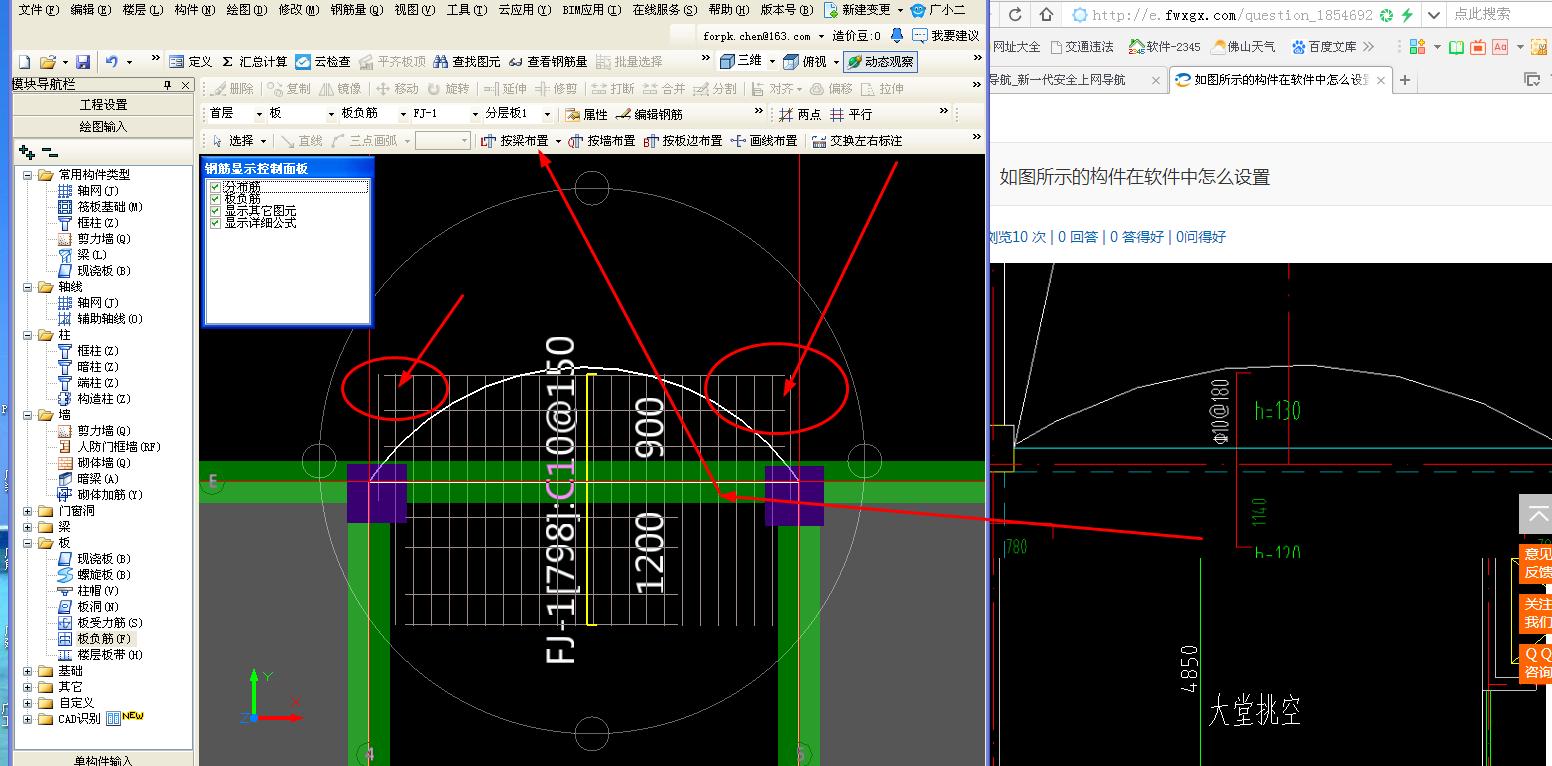
Task: Click 按板边布置 layout-by-slab-edge tool
Action: tap(683, 141)
